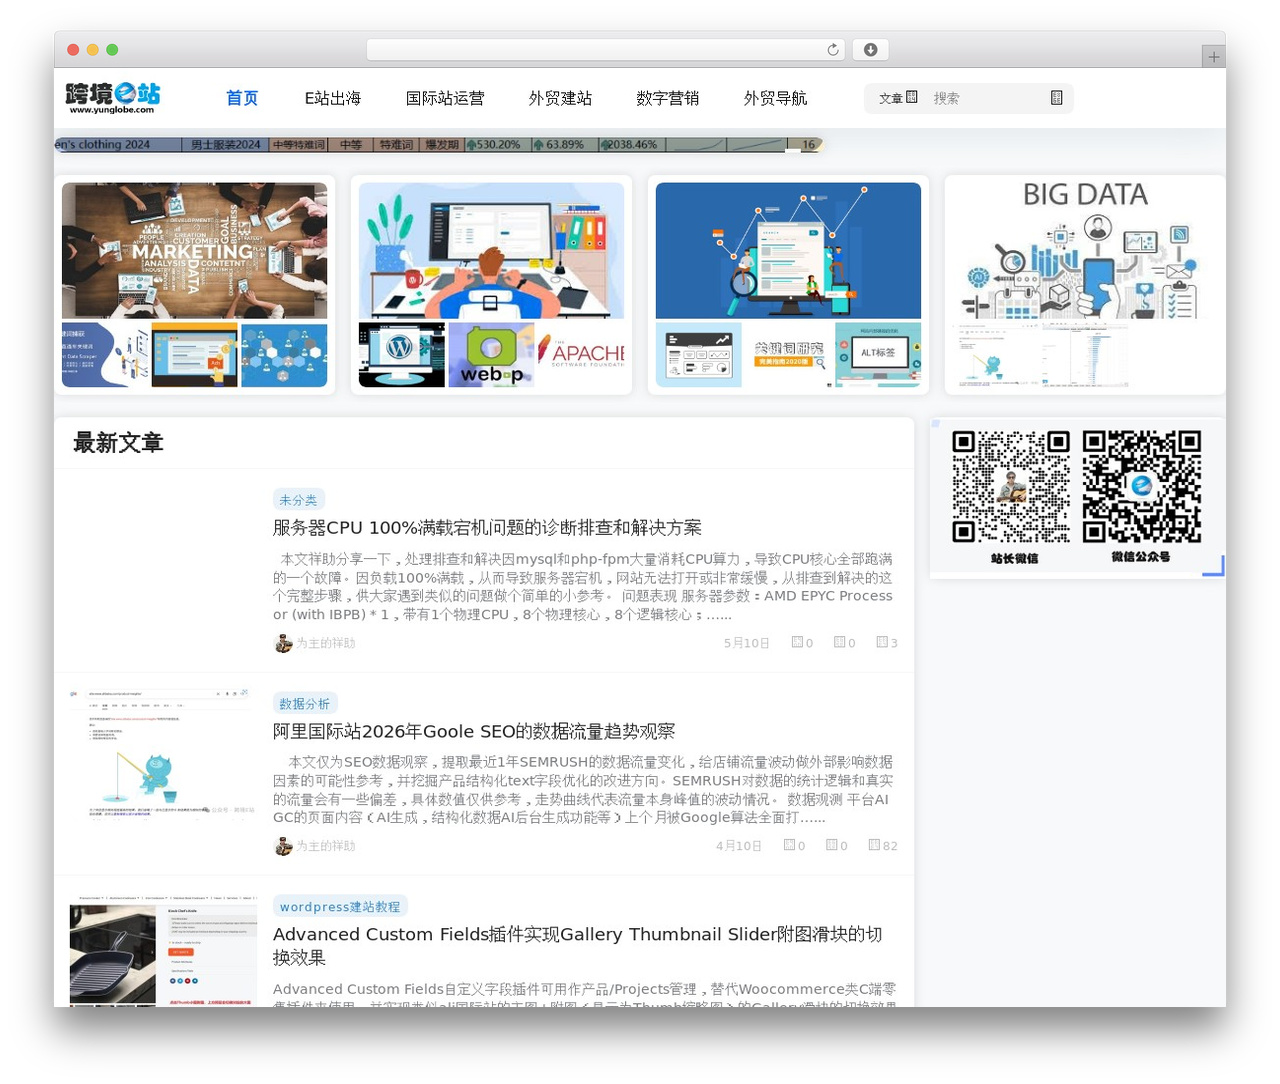Open the 文章 search type dropdown
Viewport: 1280px width, 1084px height.
898,98
